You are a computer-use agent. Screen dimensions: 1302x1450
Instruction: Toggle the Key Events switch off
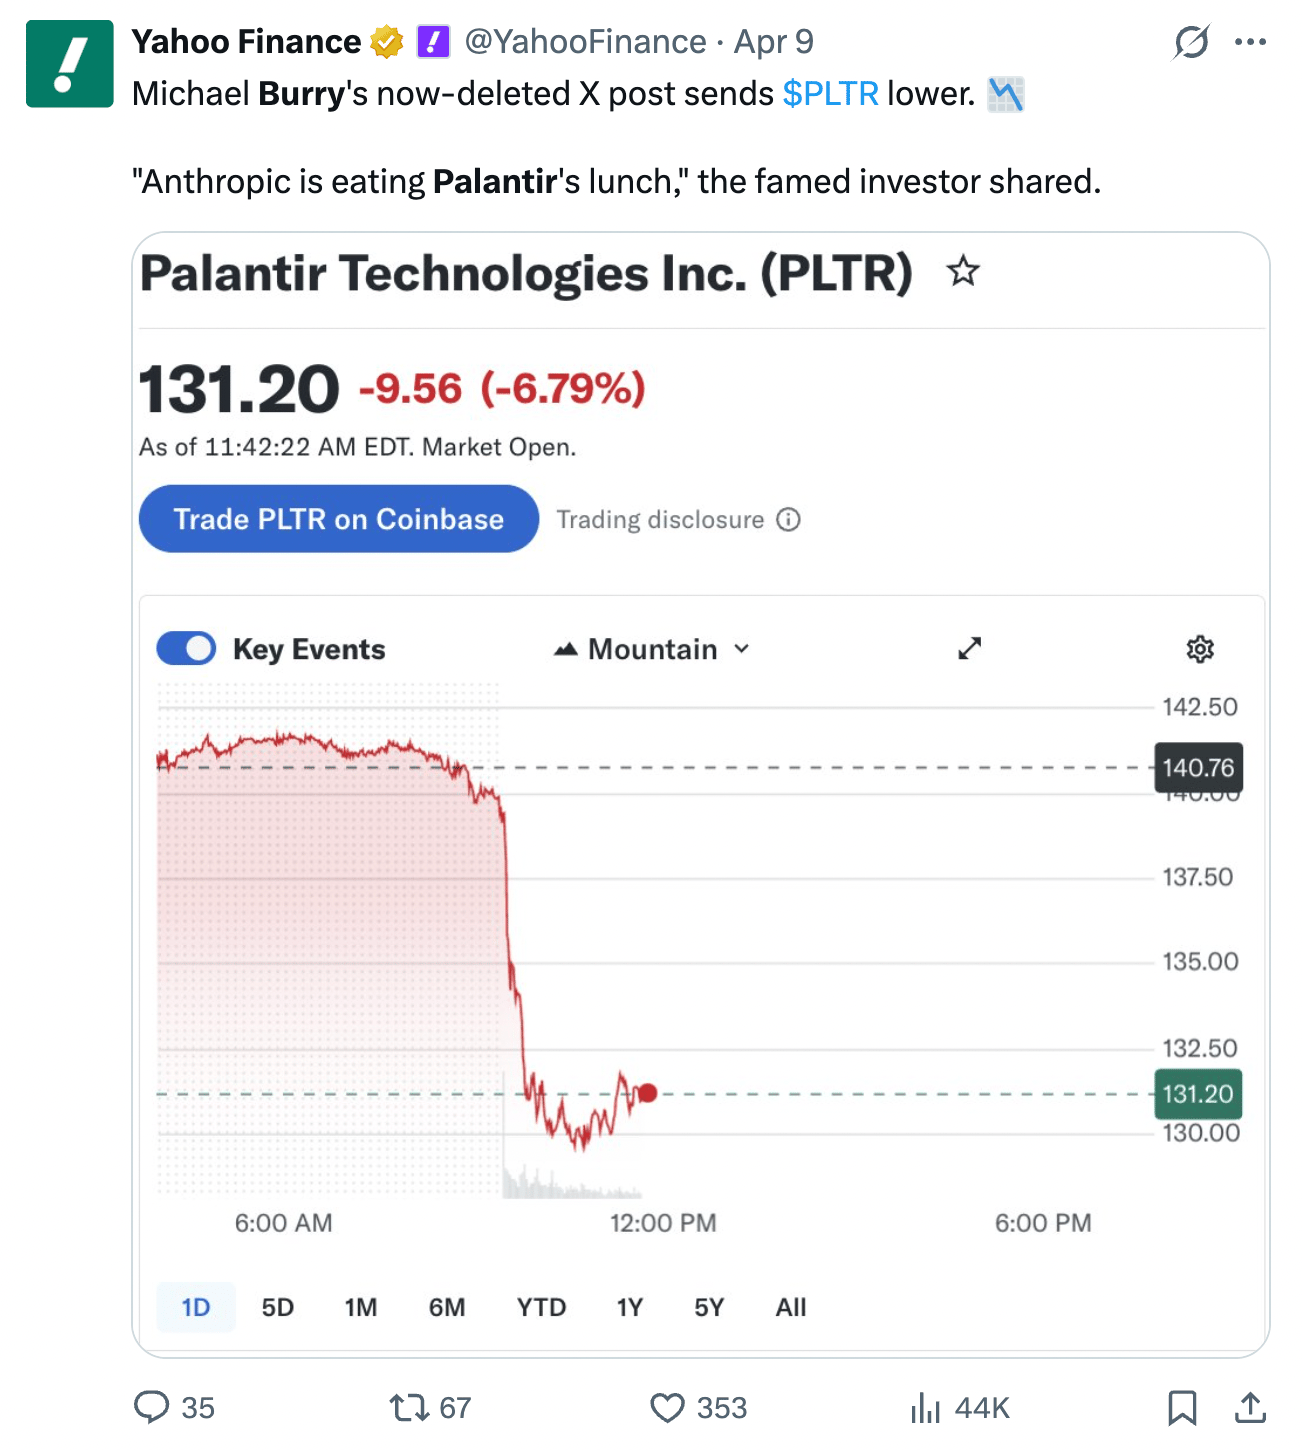click(x=186, y=649)
